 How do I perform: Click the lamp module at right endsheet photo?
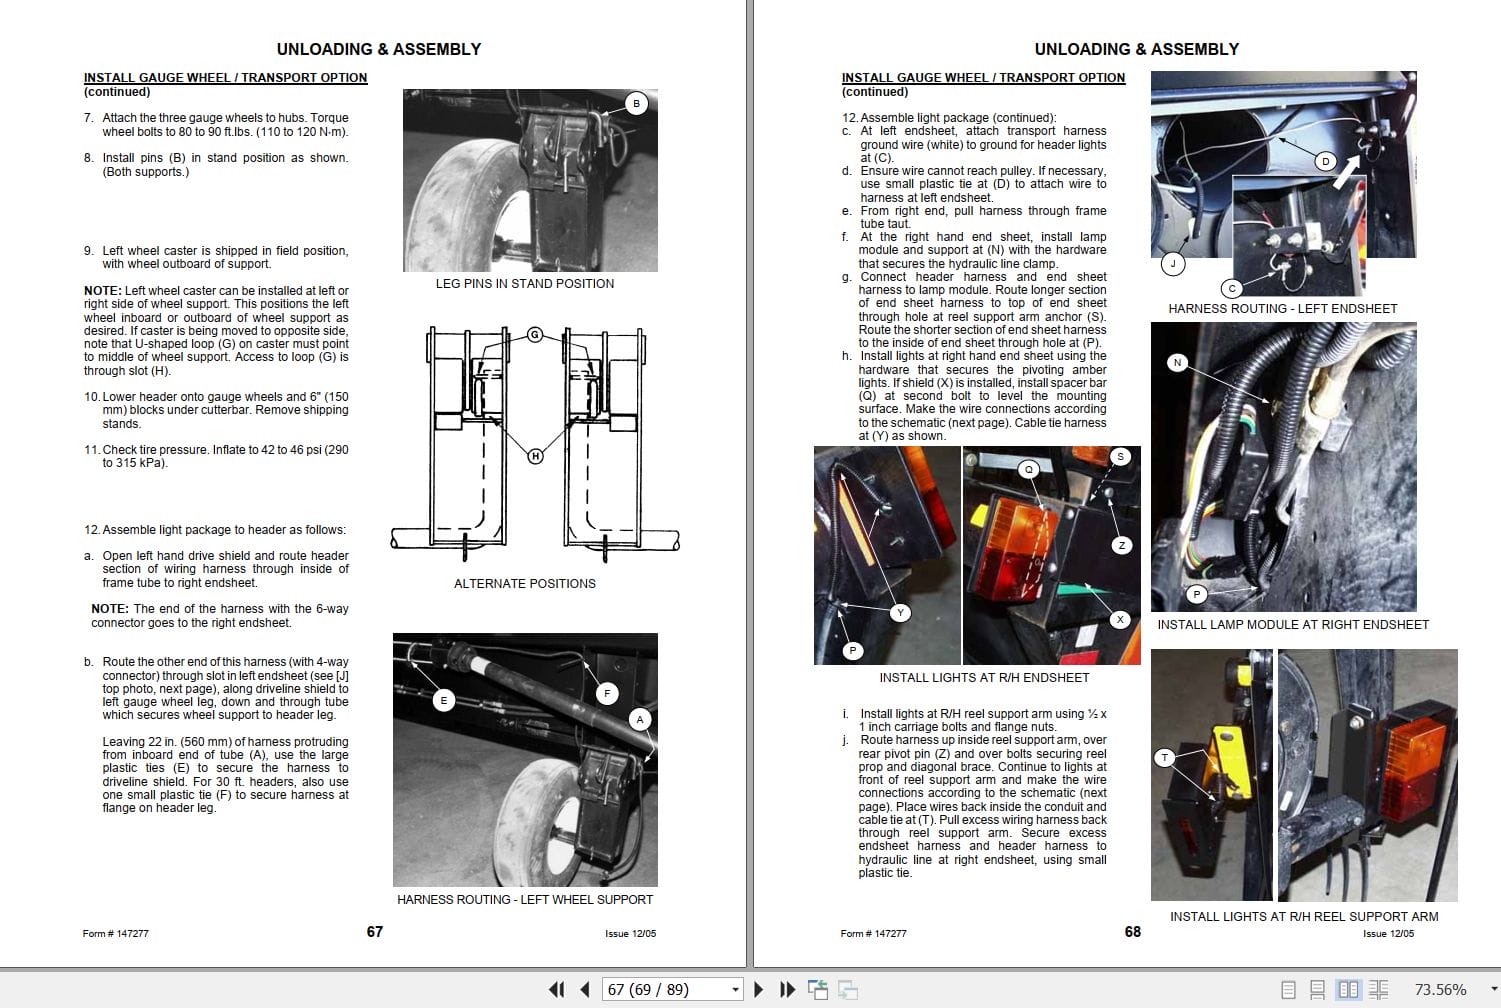1283,467
